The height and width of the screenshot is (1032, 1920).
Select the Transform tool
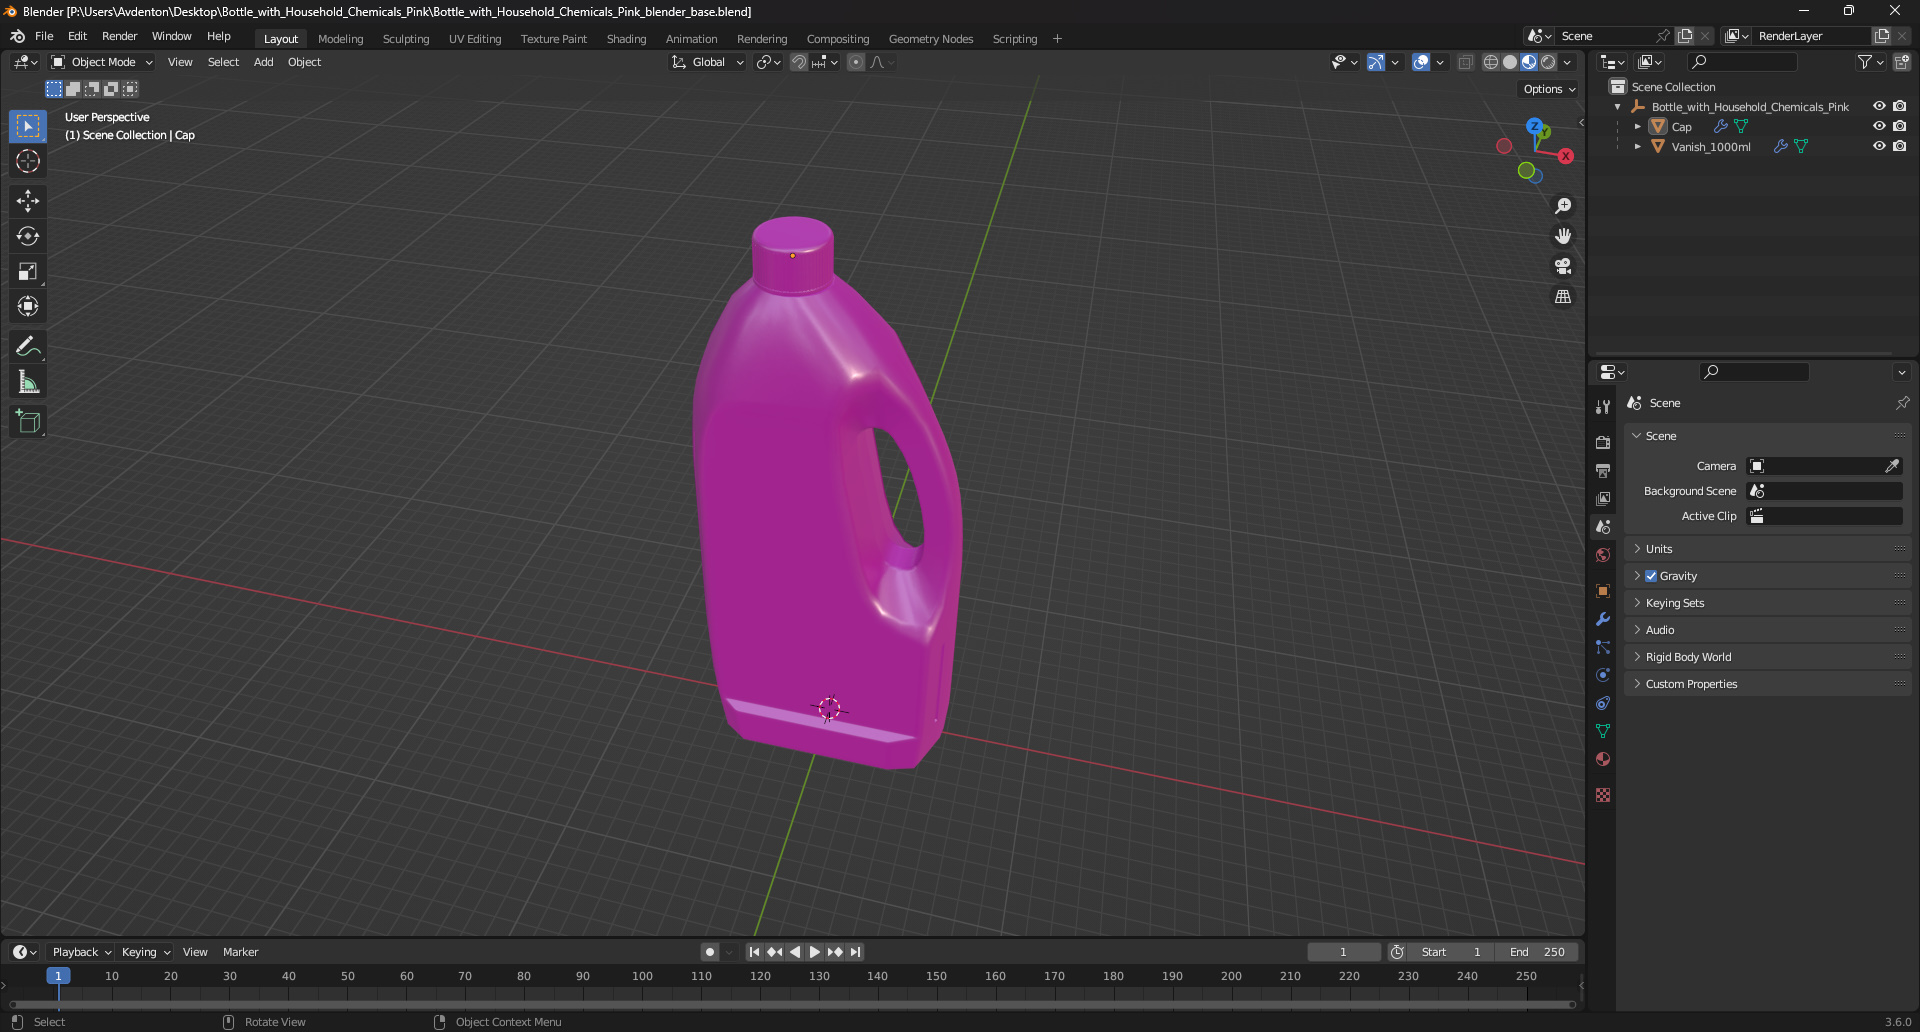point(28,306)
